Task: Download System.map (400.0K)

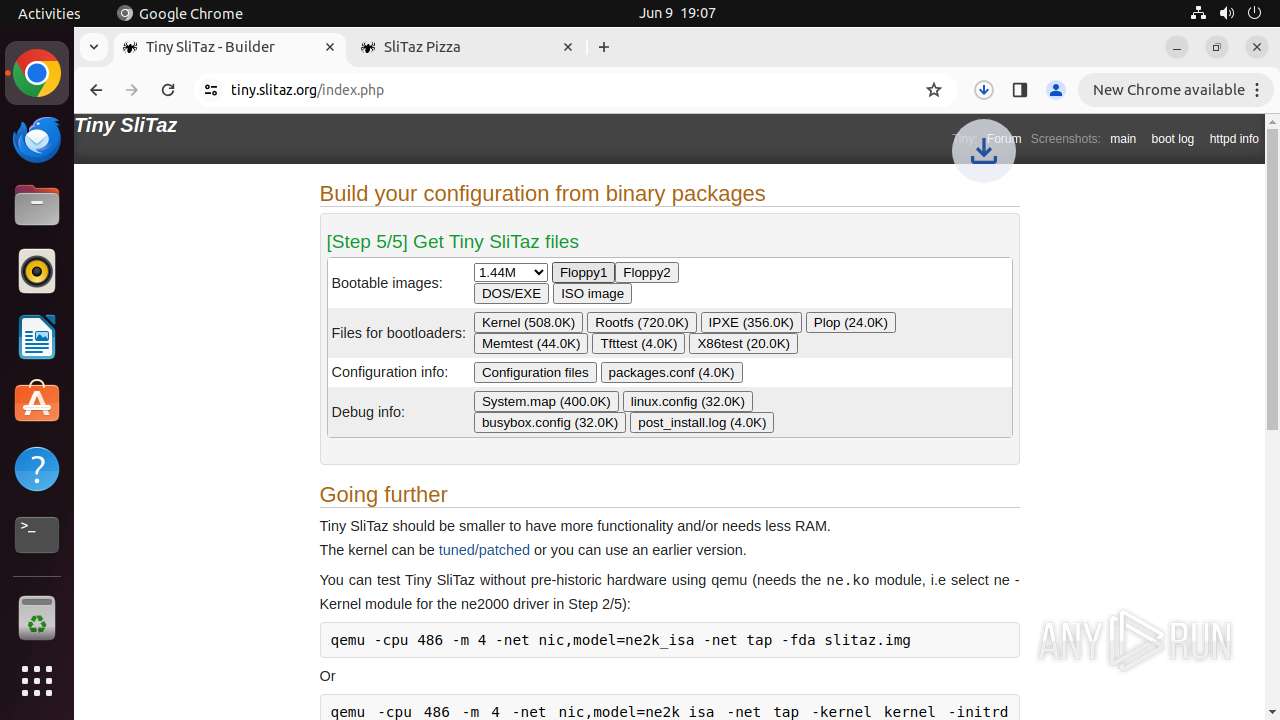Action: pyautogui.click(x=546, y=401)
